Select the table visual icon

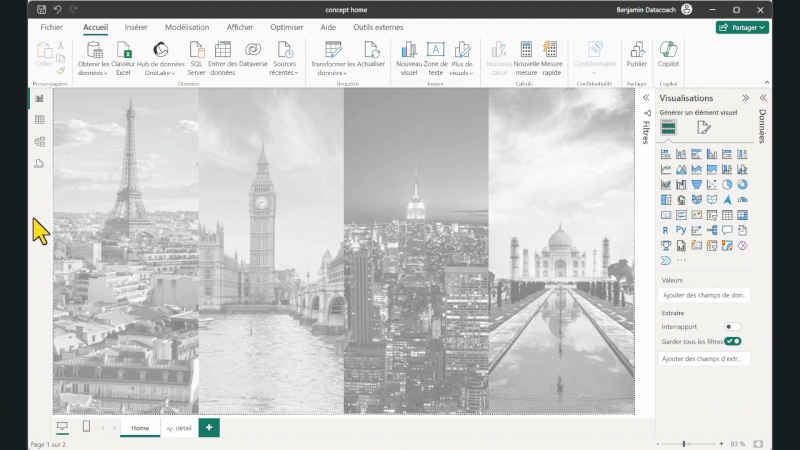tap(727, 215)
